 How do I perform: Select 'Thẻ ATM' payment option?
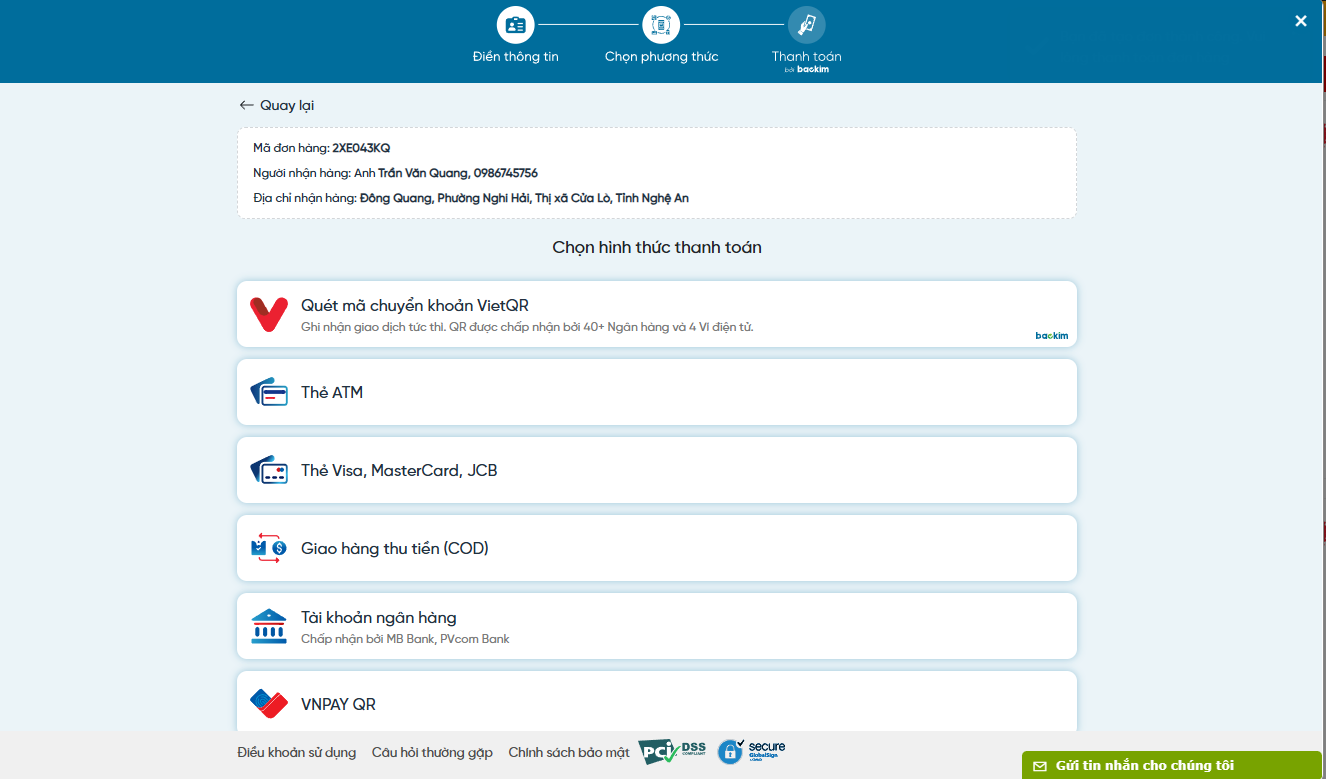pyautogui.click(x=332, y=392)
